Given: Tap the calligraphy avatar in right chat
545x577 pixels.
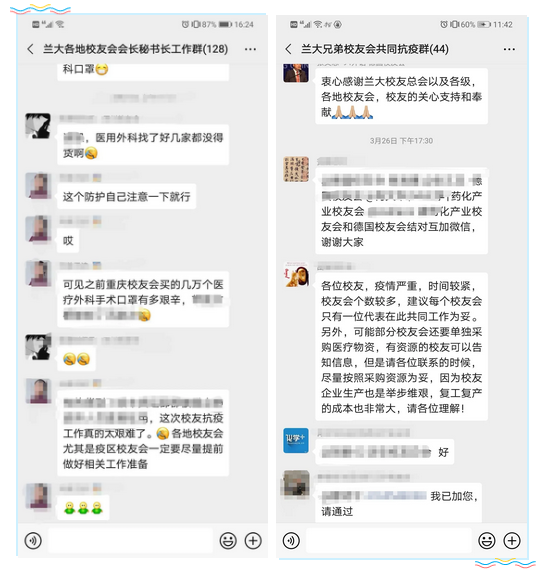Looking at the screenshot, I should (296, 169).
